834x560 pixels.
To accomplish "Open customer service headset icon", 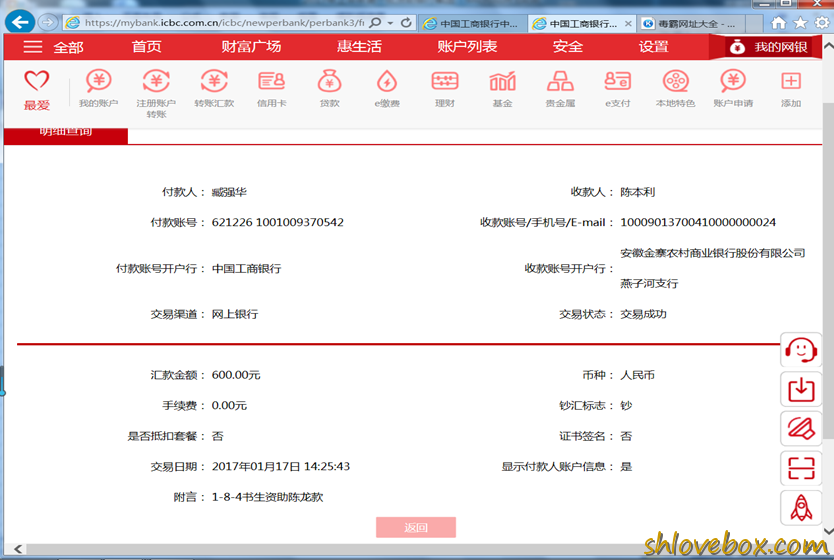I will tap(801, 350).
